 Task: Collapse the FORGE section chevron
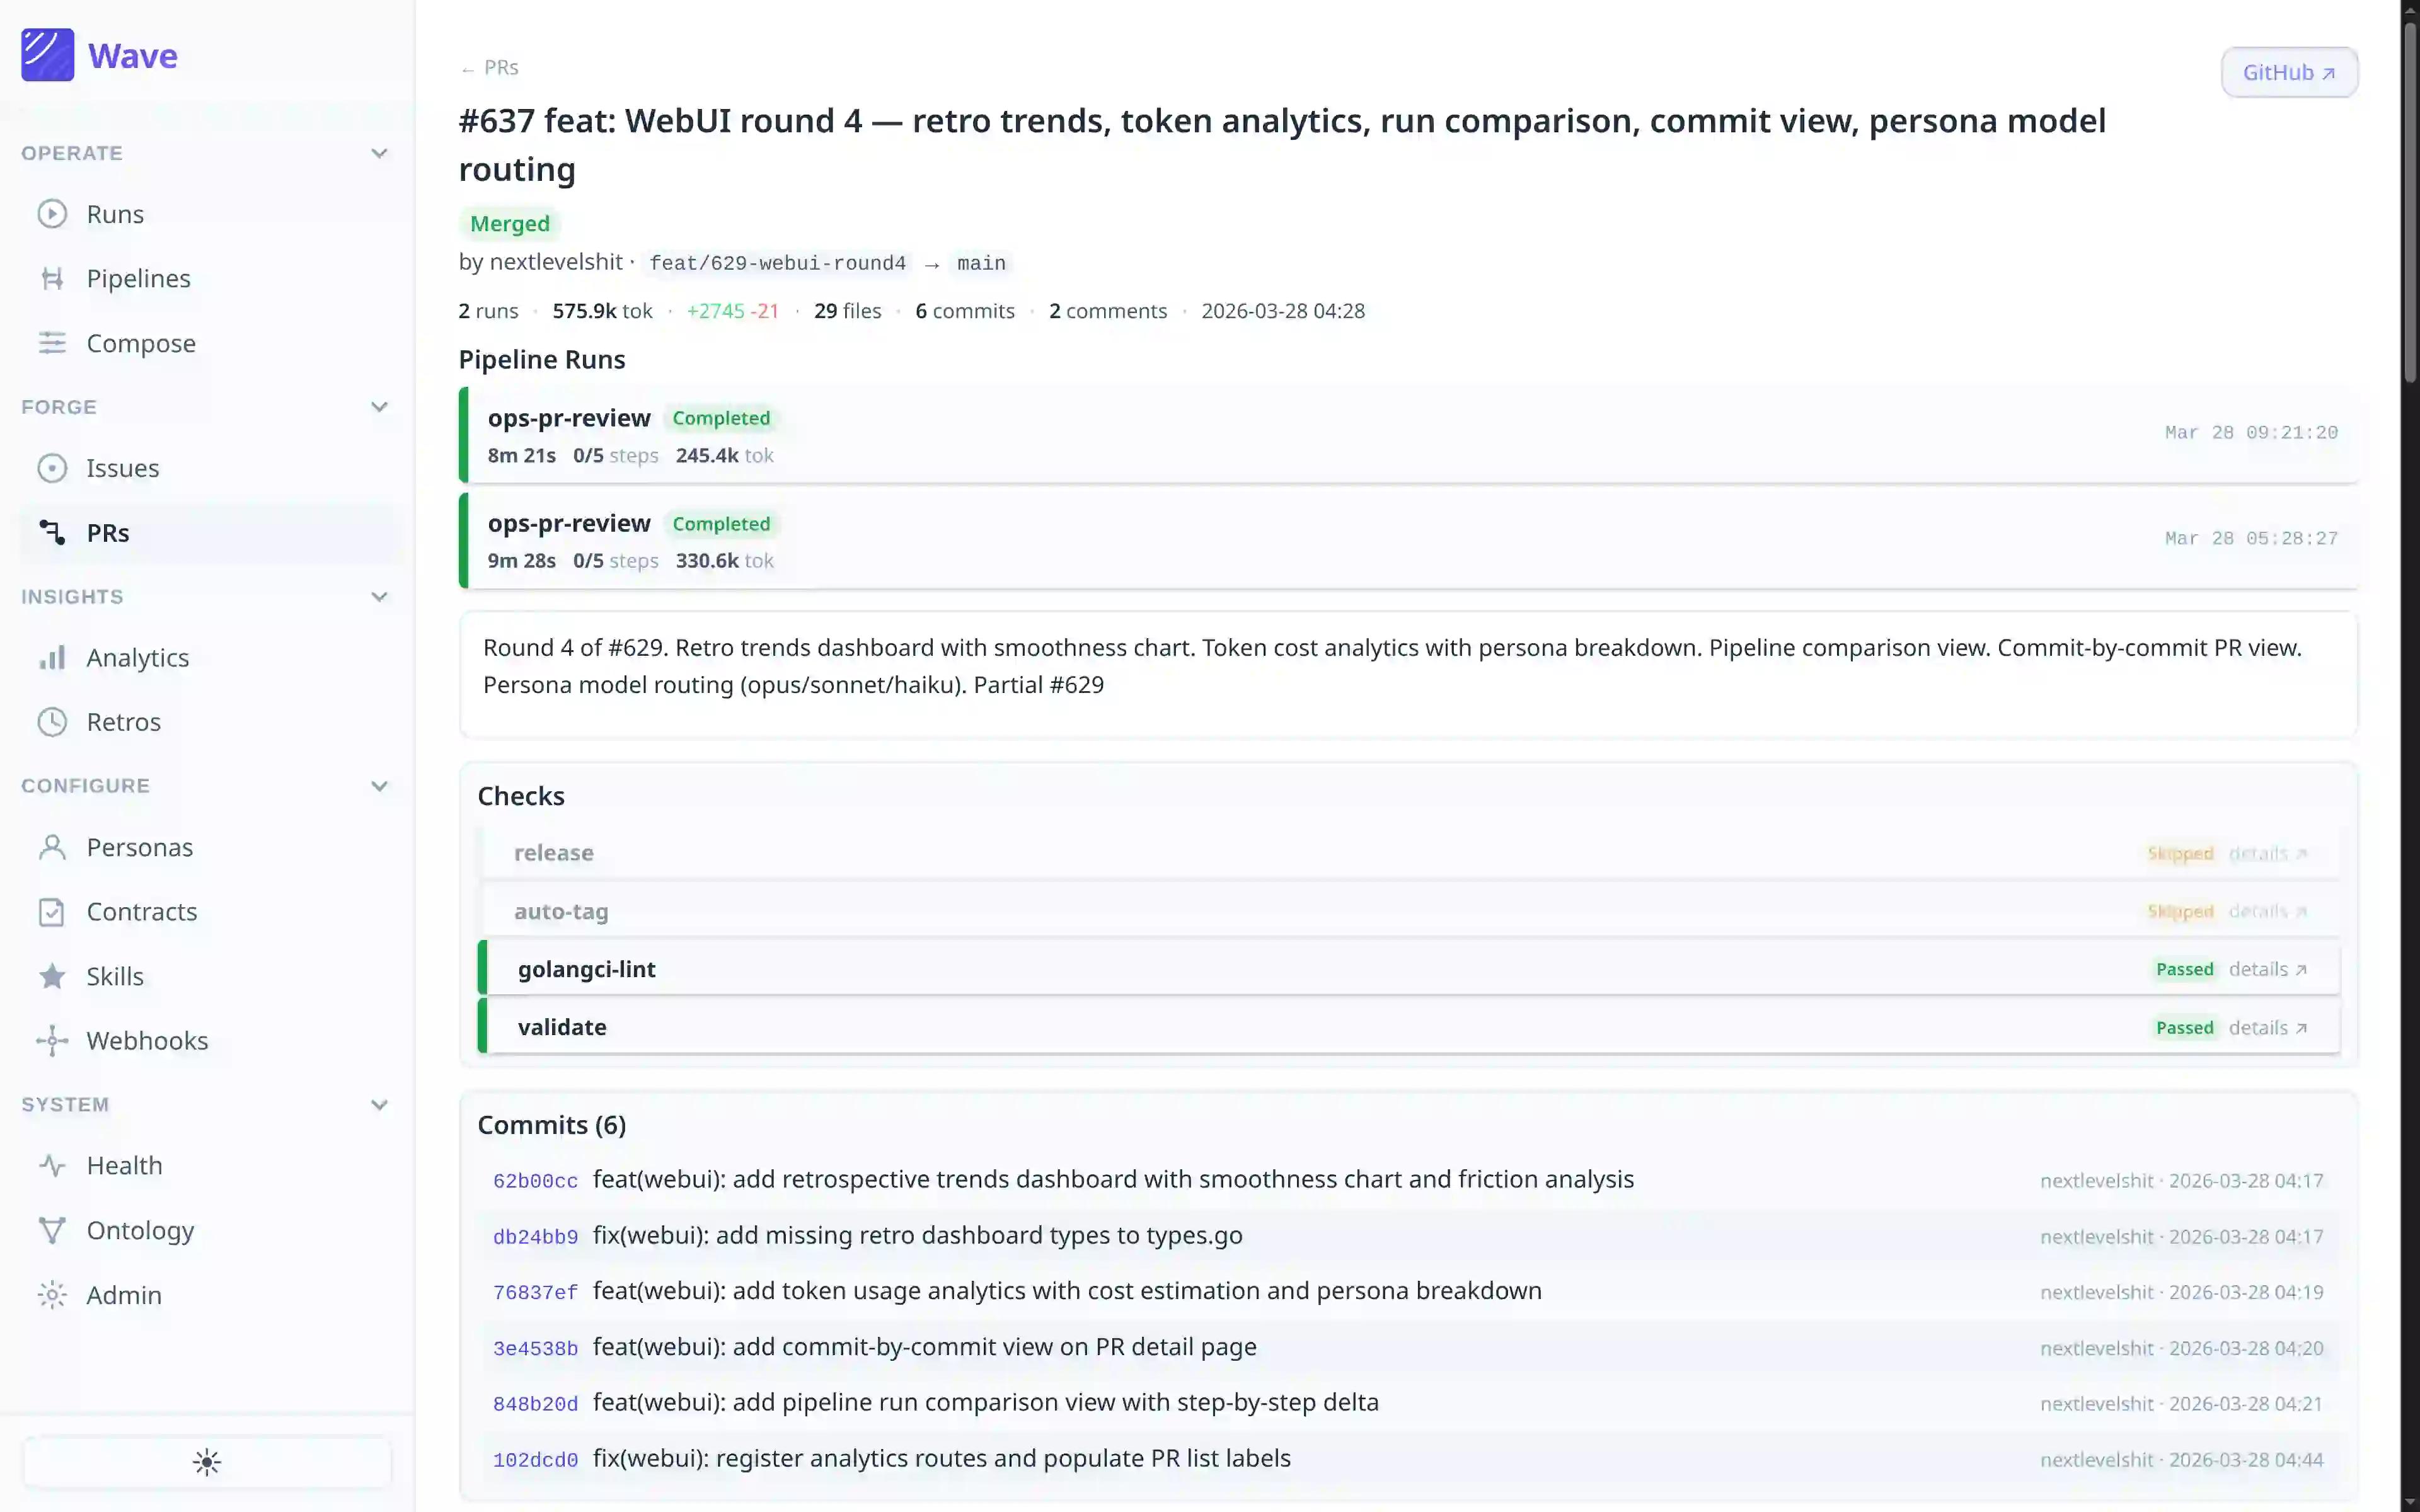[x=379, y=407]
